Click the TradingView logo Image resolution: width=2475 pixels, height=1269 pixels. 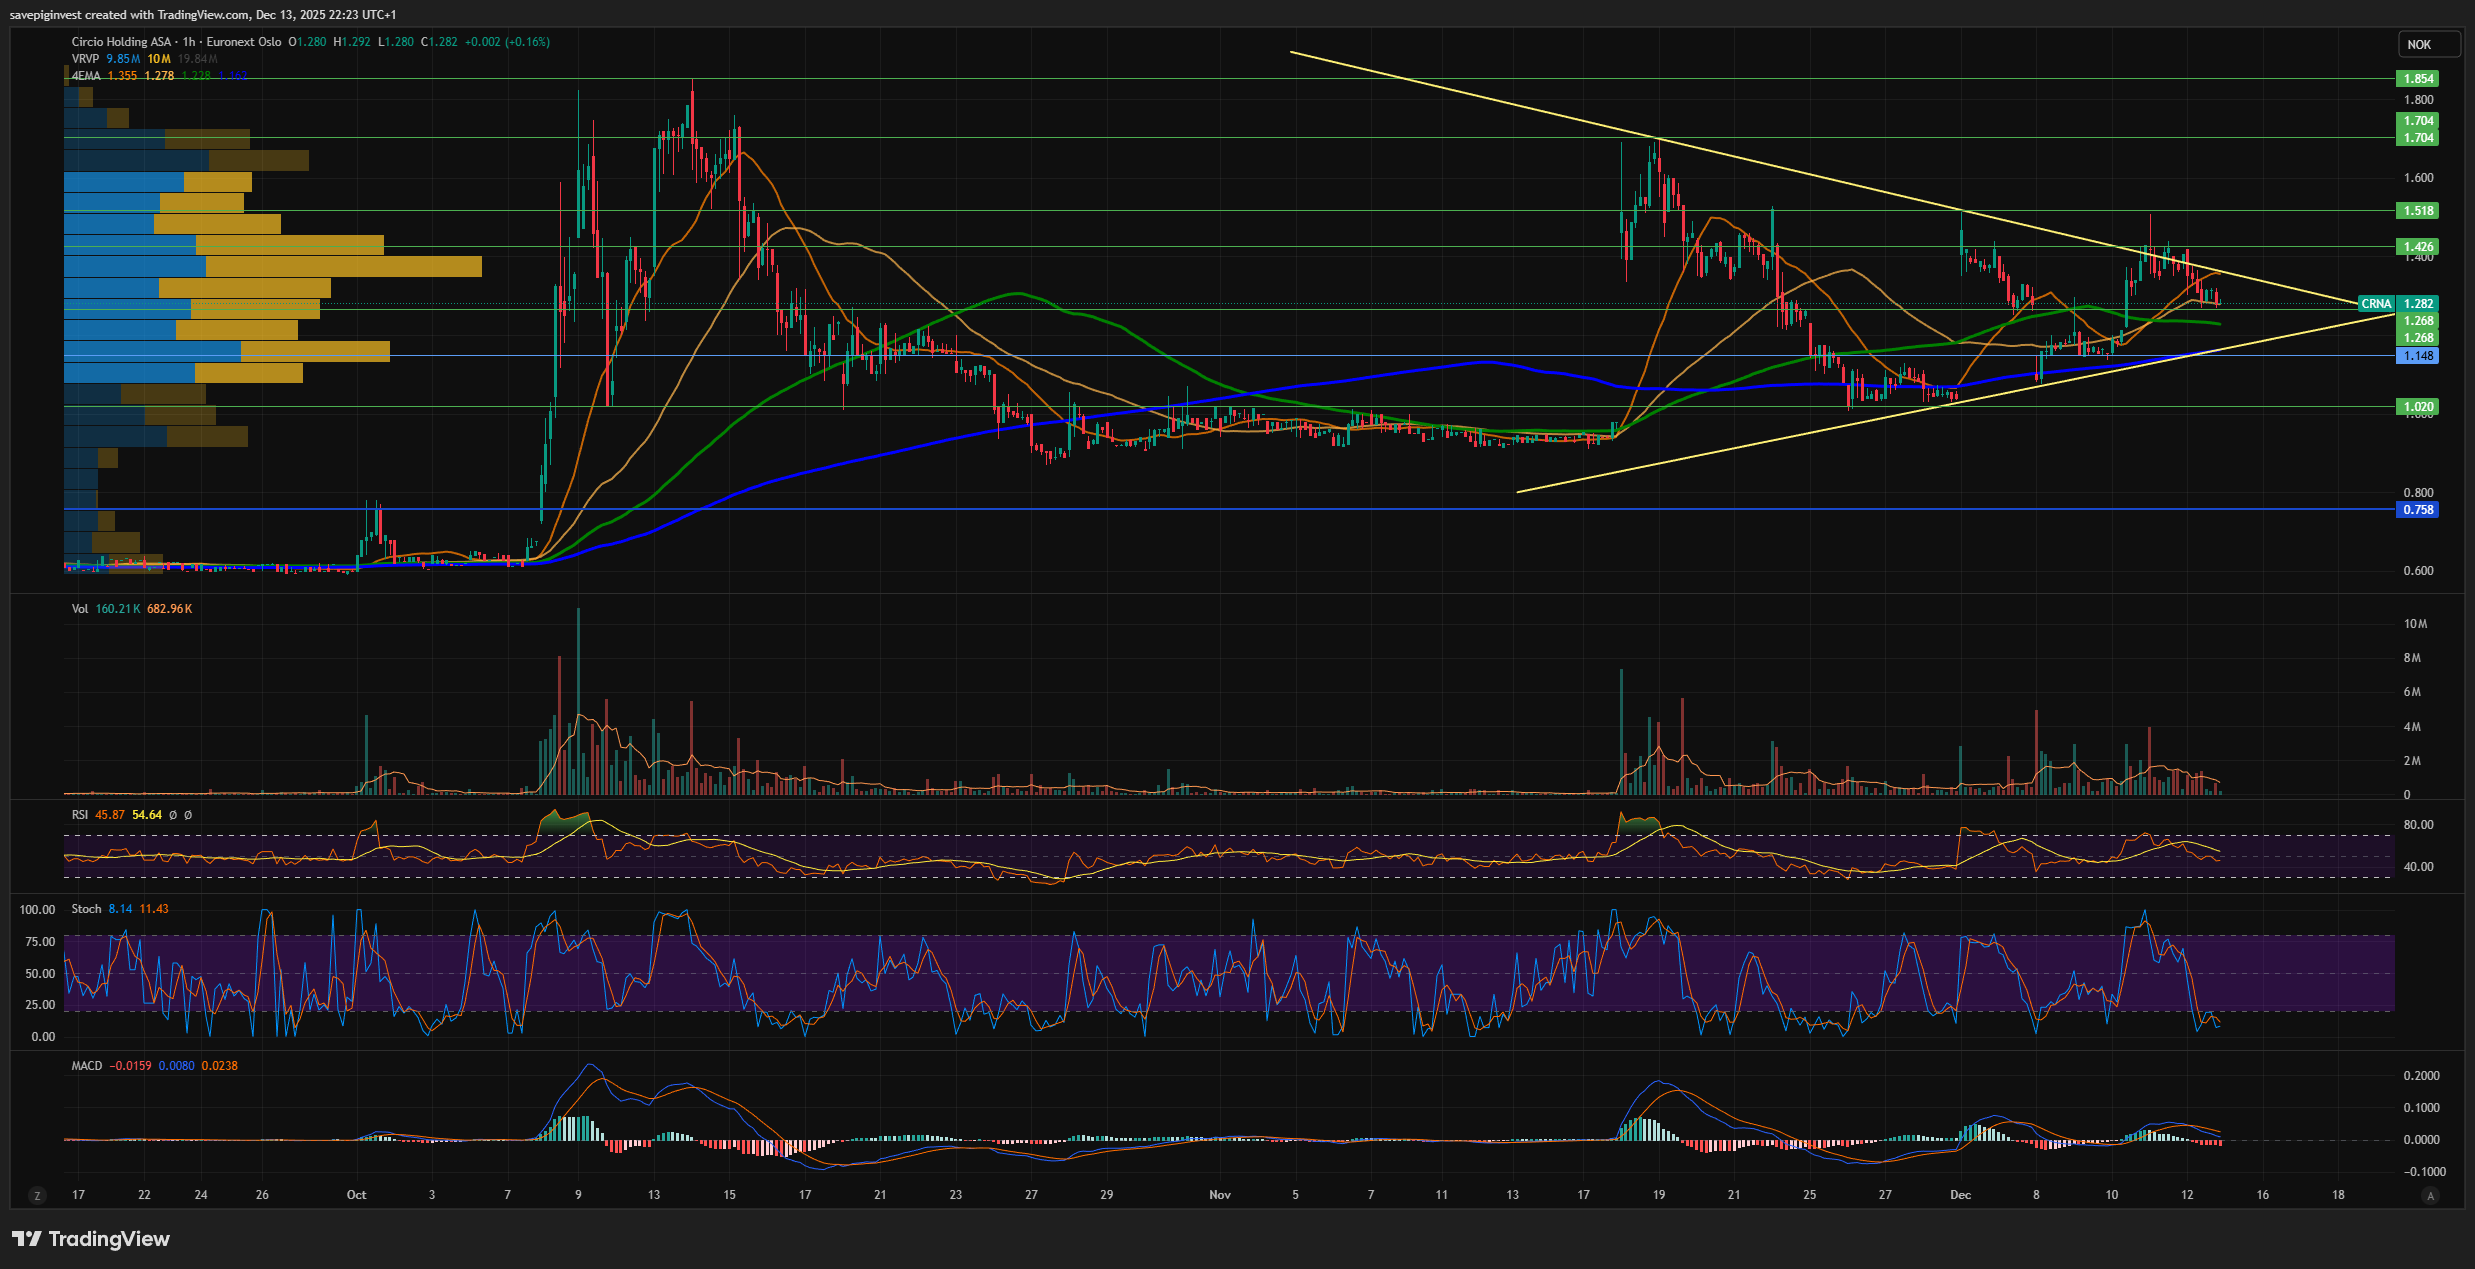click(92, 1239)
